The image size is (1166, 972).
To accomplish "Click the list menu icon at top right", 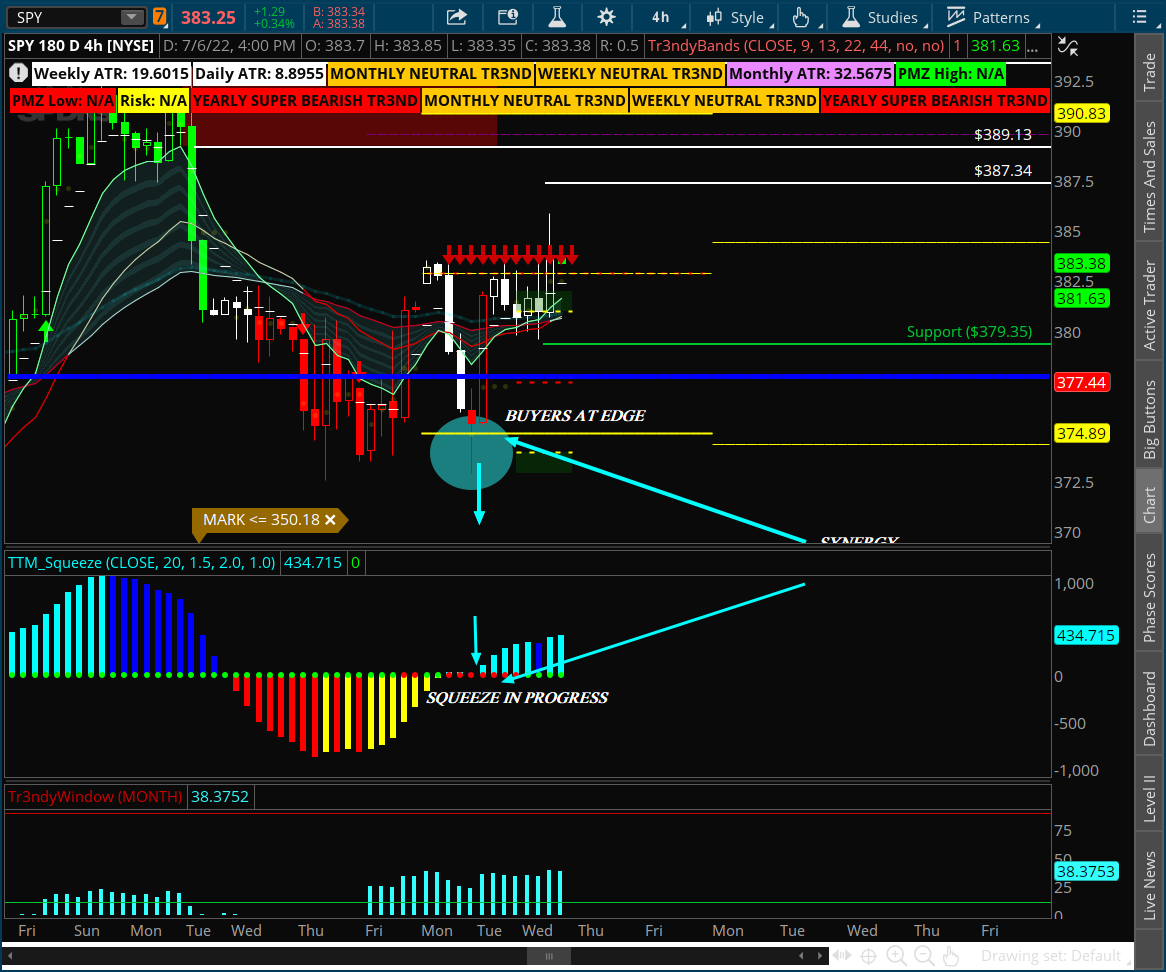I will 1139,17.
